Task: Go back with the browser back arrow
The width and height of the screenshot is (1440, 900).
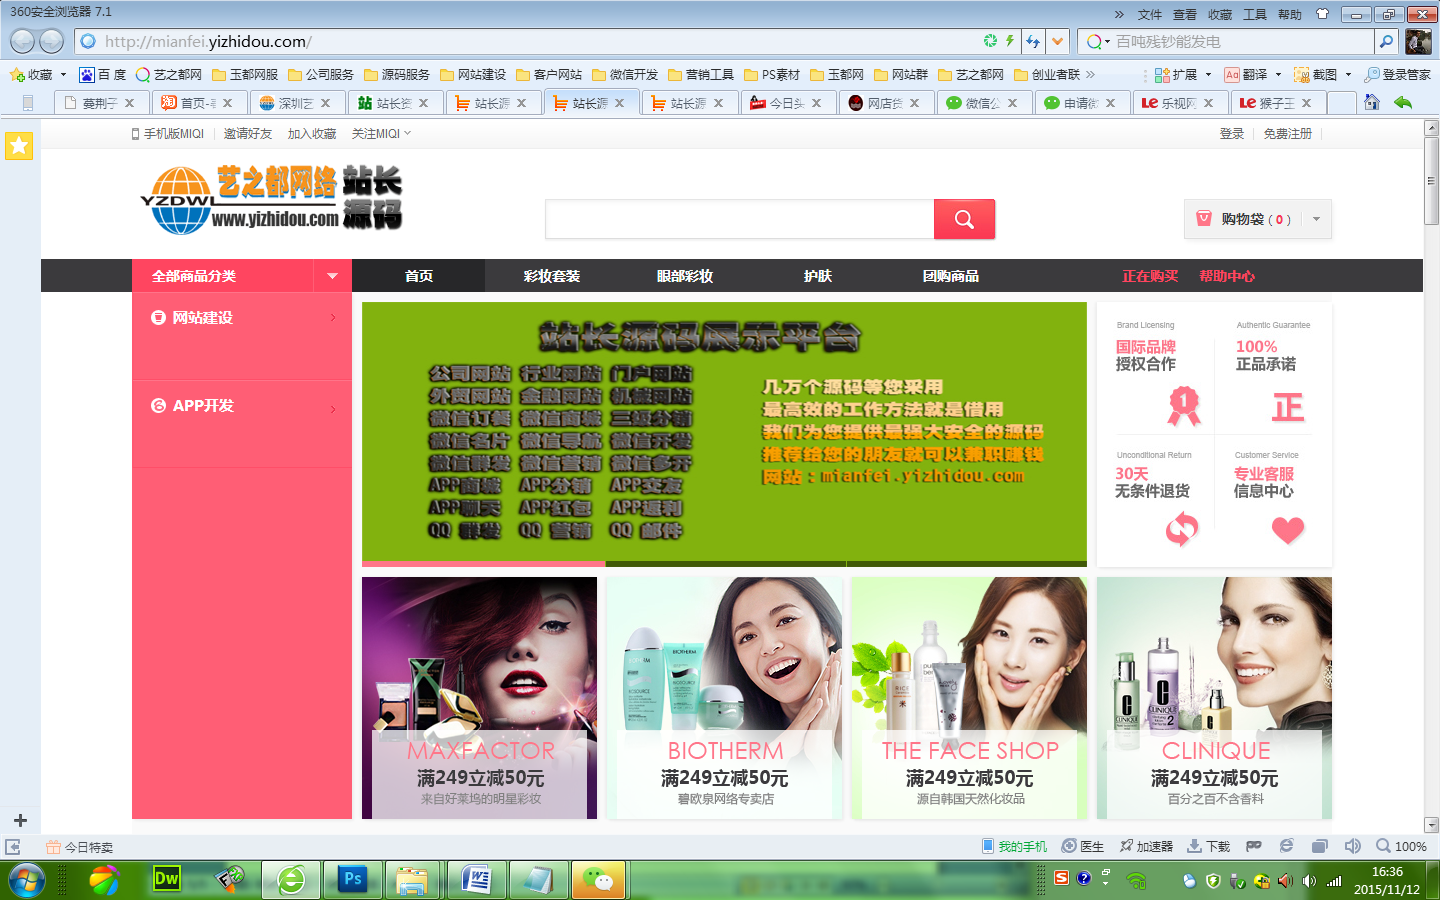Action: [x=23, y=41]
